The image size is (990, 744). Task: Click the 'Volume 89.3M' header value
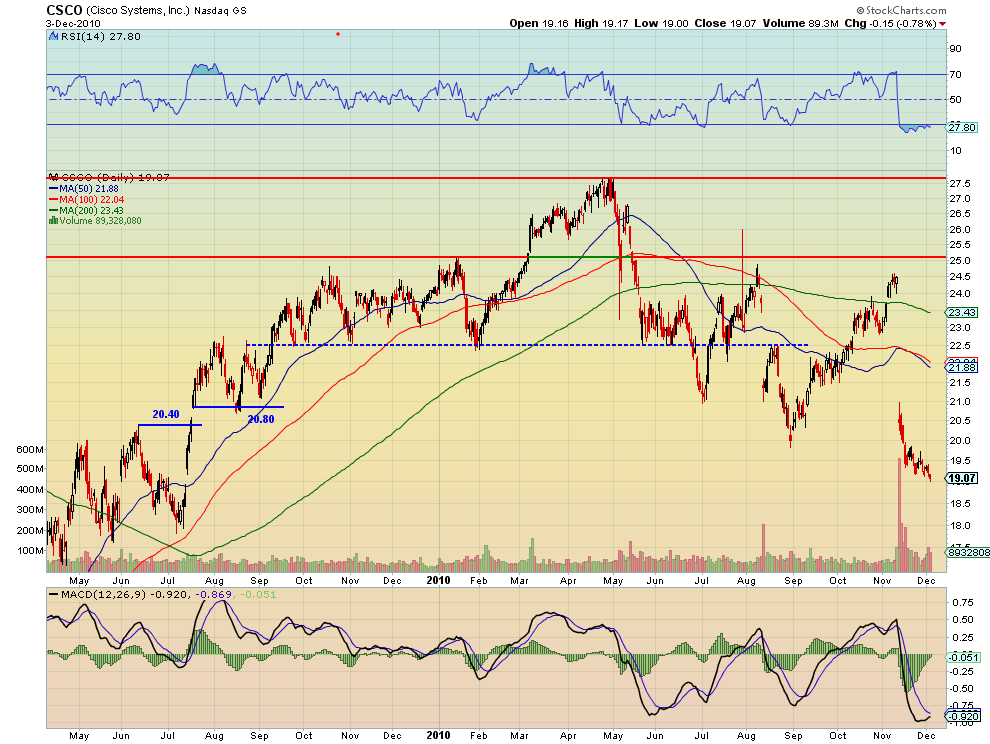point(801,23)
